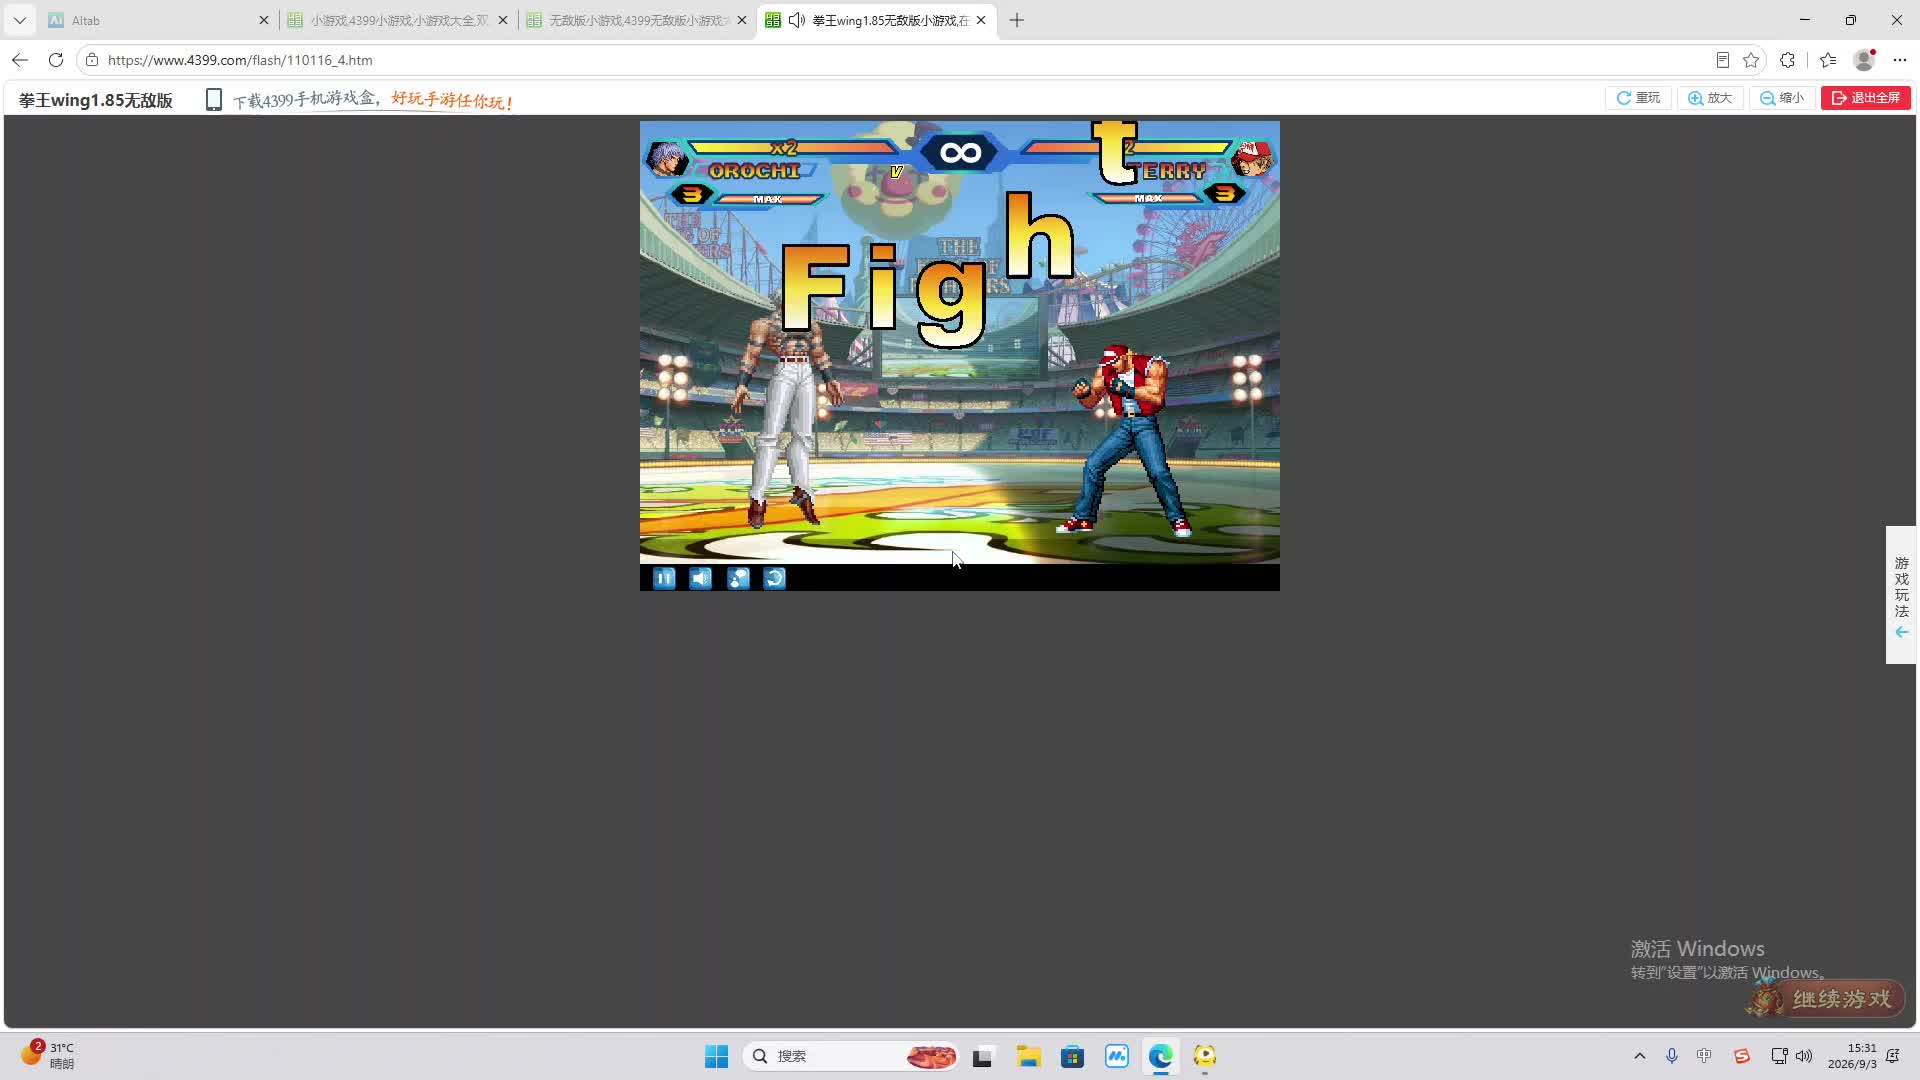
Task: Open network settings tray icon
Action: (x=1779, y=1056)
